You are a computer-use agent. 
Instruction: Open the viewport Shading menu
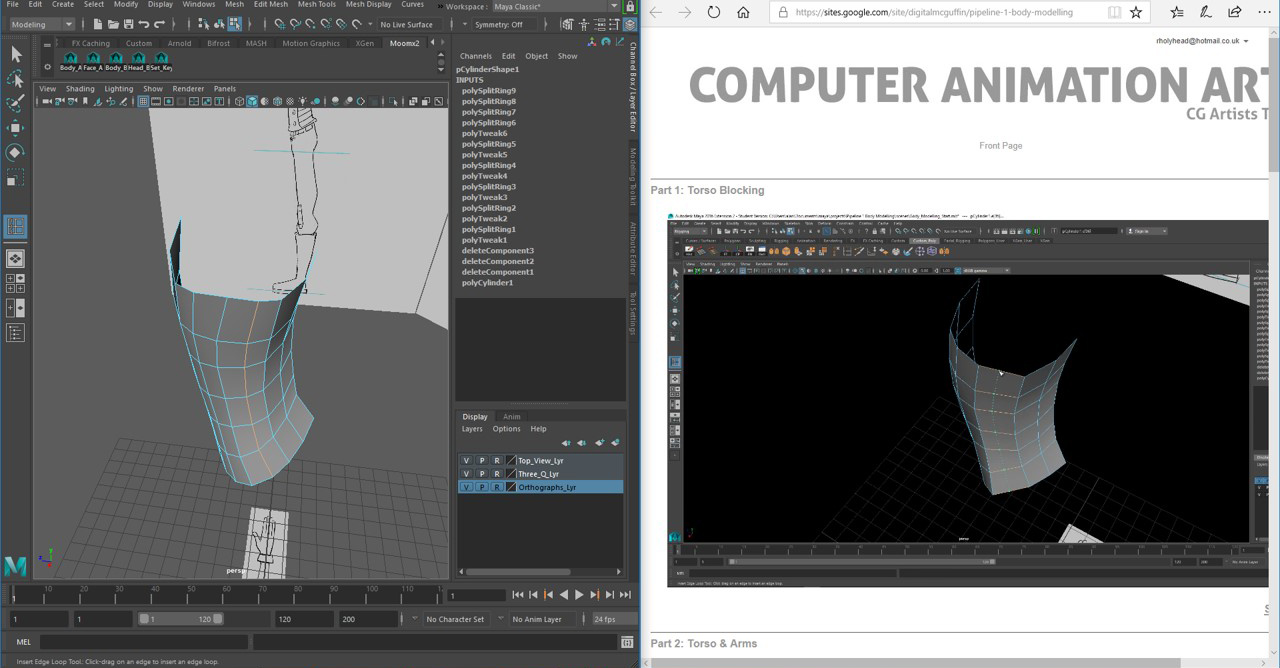[x=80, y=89]
